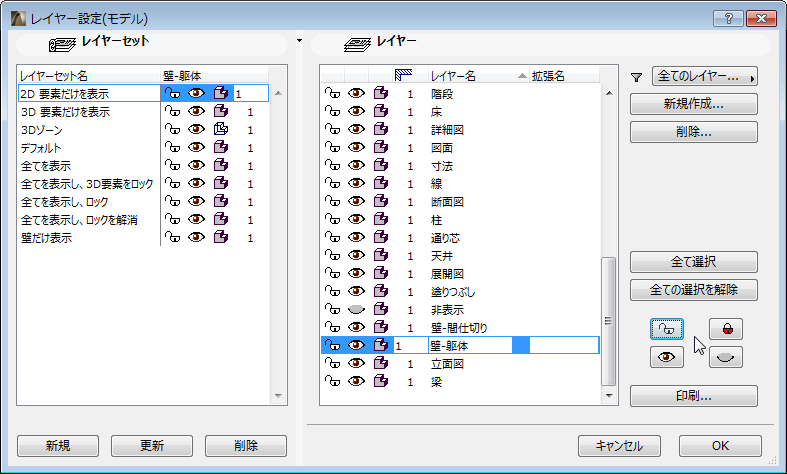Open 全てのレイヤー filter dropdown

705,77
